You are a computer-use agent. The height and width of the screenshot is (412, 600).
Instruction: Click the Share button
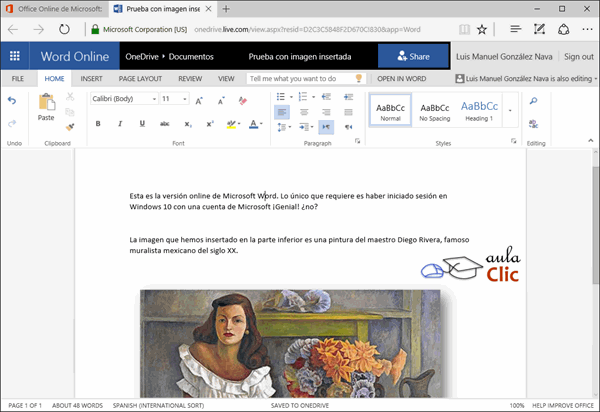[x=413, y=56]
